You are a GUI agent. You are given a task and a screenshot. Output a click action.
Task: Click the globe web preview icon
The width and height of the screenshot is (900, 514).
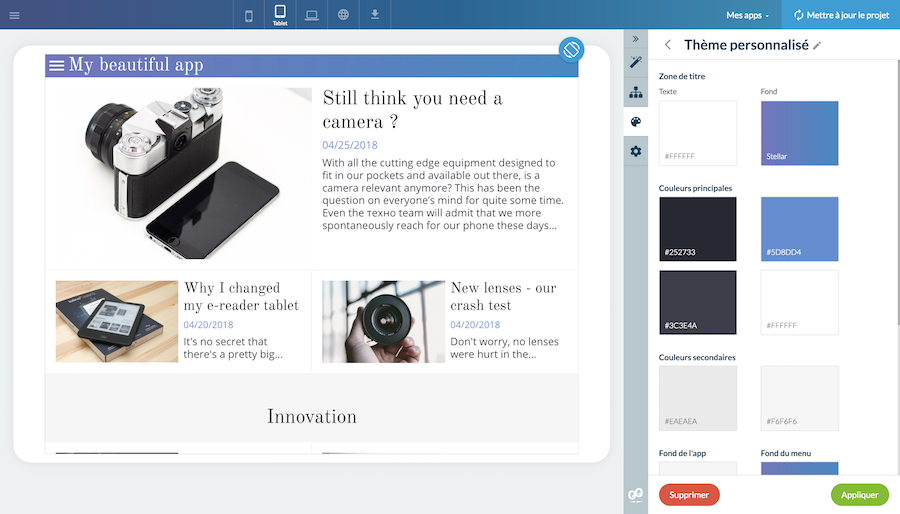(x=343, y=15)
